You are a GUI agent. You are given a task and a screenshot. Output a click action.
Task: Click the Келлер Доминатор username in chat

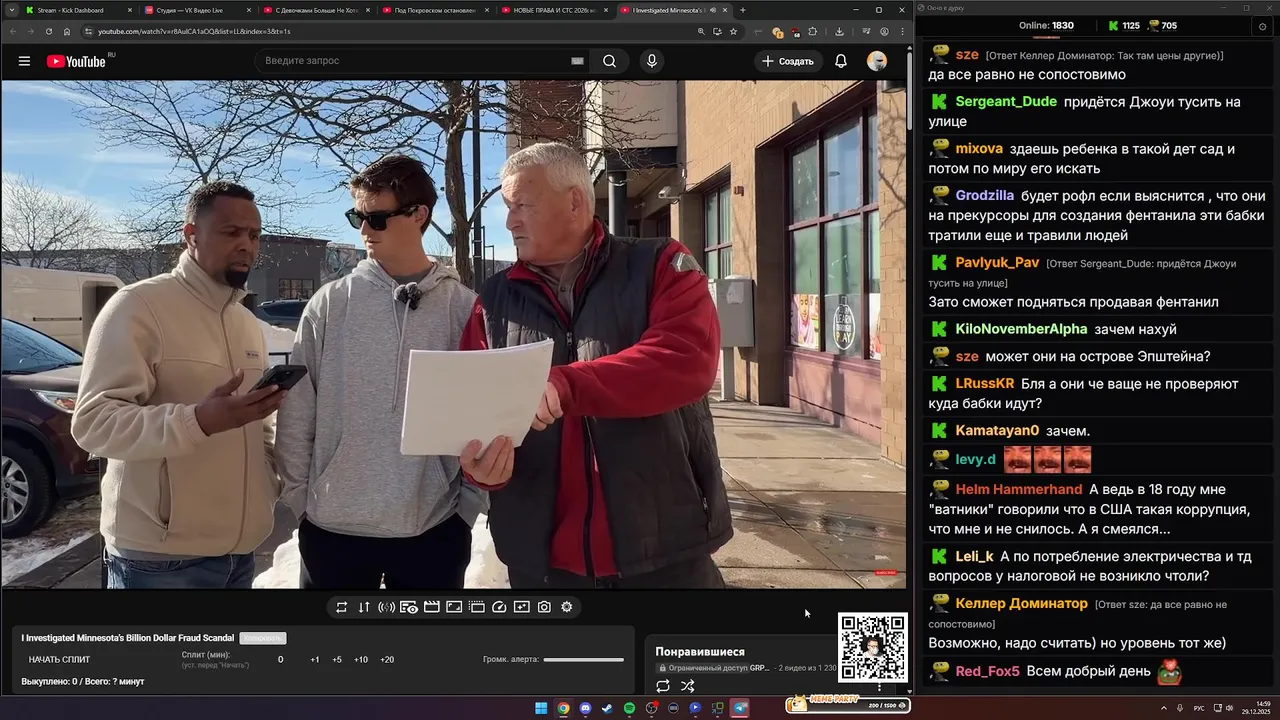pyautogui.click(x=1021, y=604)
